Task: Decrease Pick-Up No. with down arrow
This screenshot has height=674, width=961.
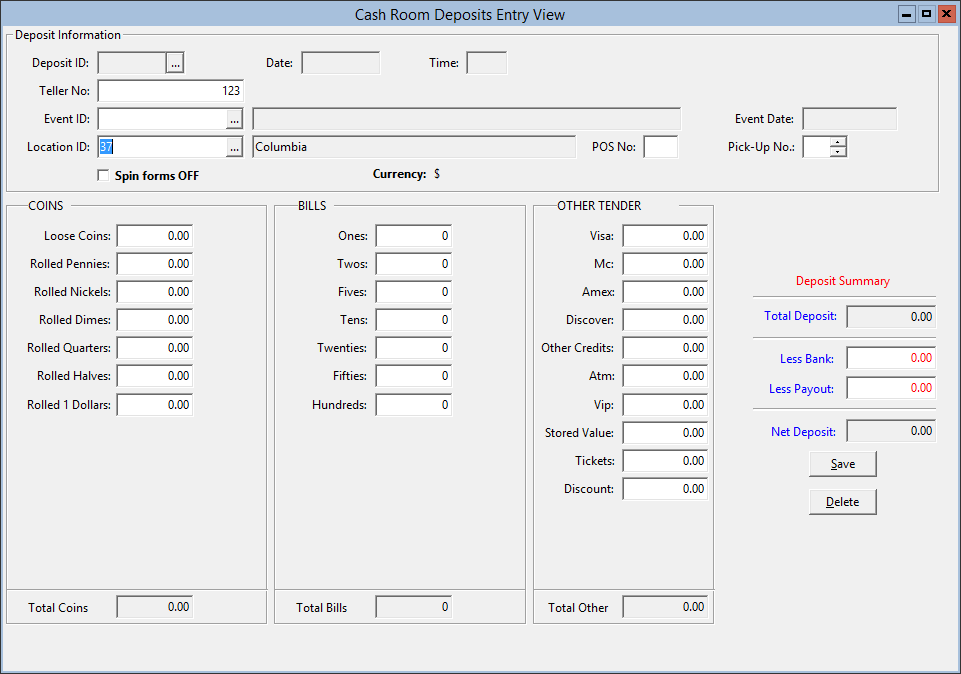Action: click(838, 152)
